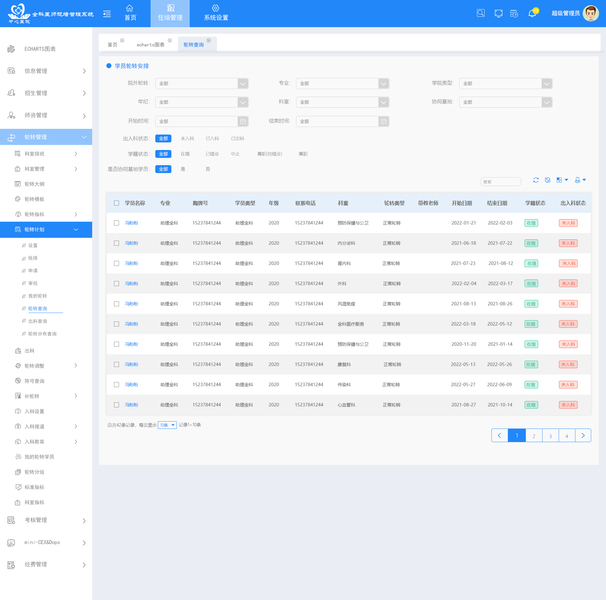Viewport: 606px width, 600px height.
Task: Collapse the sidebar with the hamburger icon
Action: click(107, 14)
